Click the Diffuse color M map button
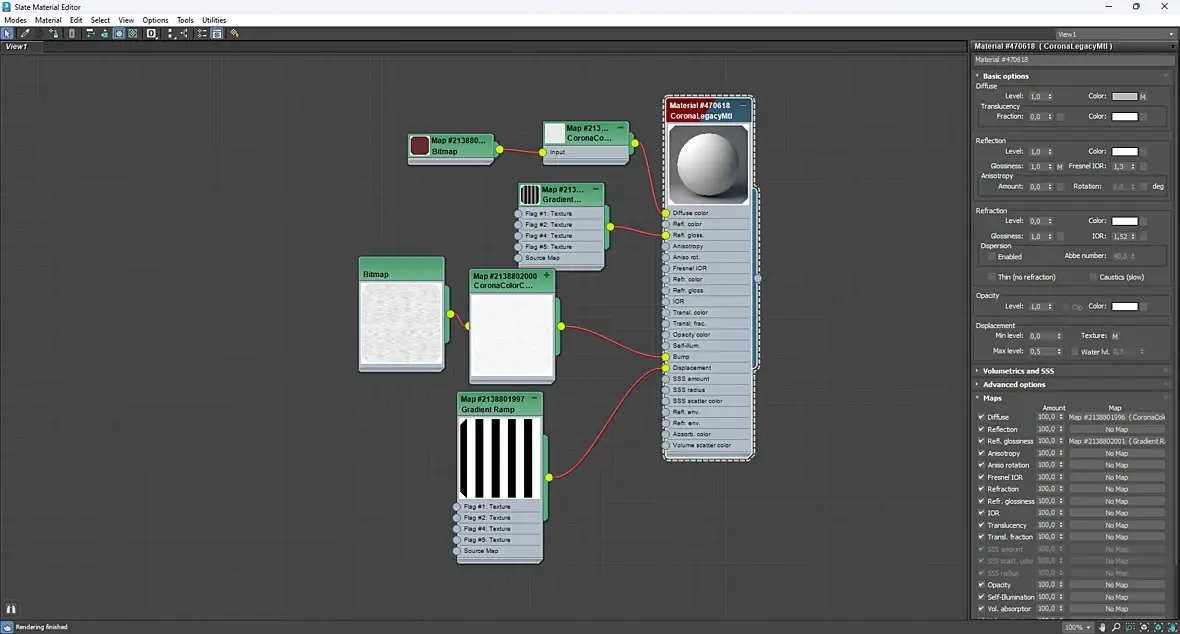The width and height of the screenshot is (1180, 634). (x=1142, y=96)
